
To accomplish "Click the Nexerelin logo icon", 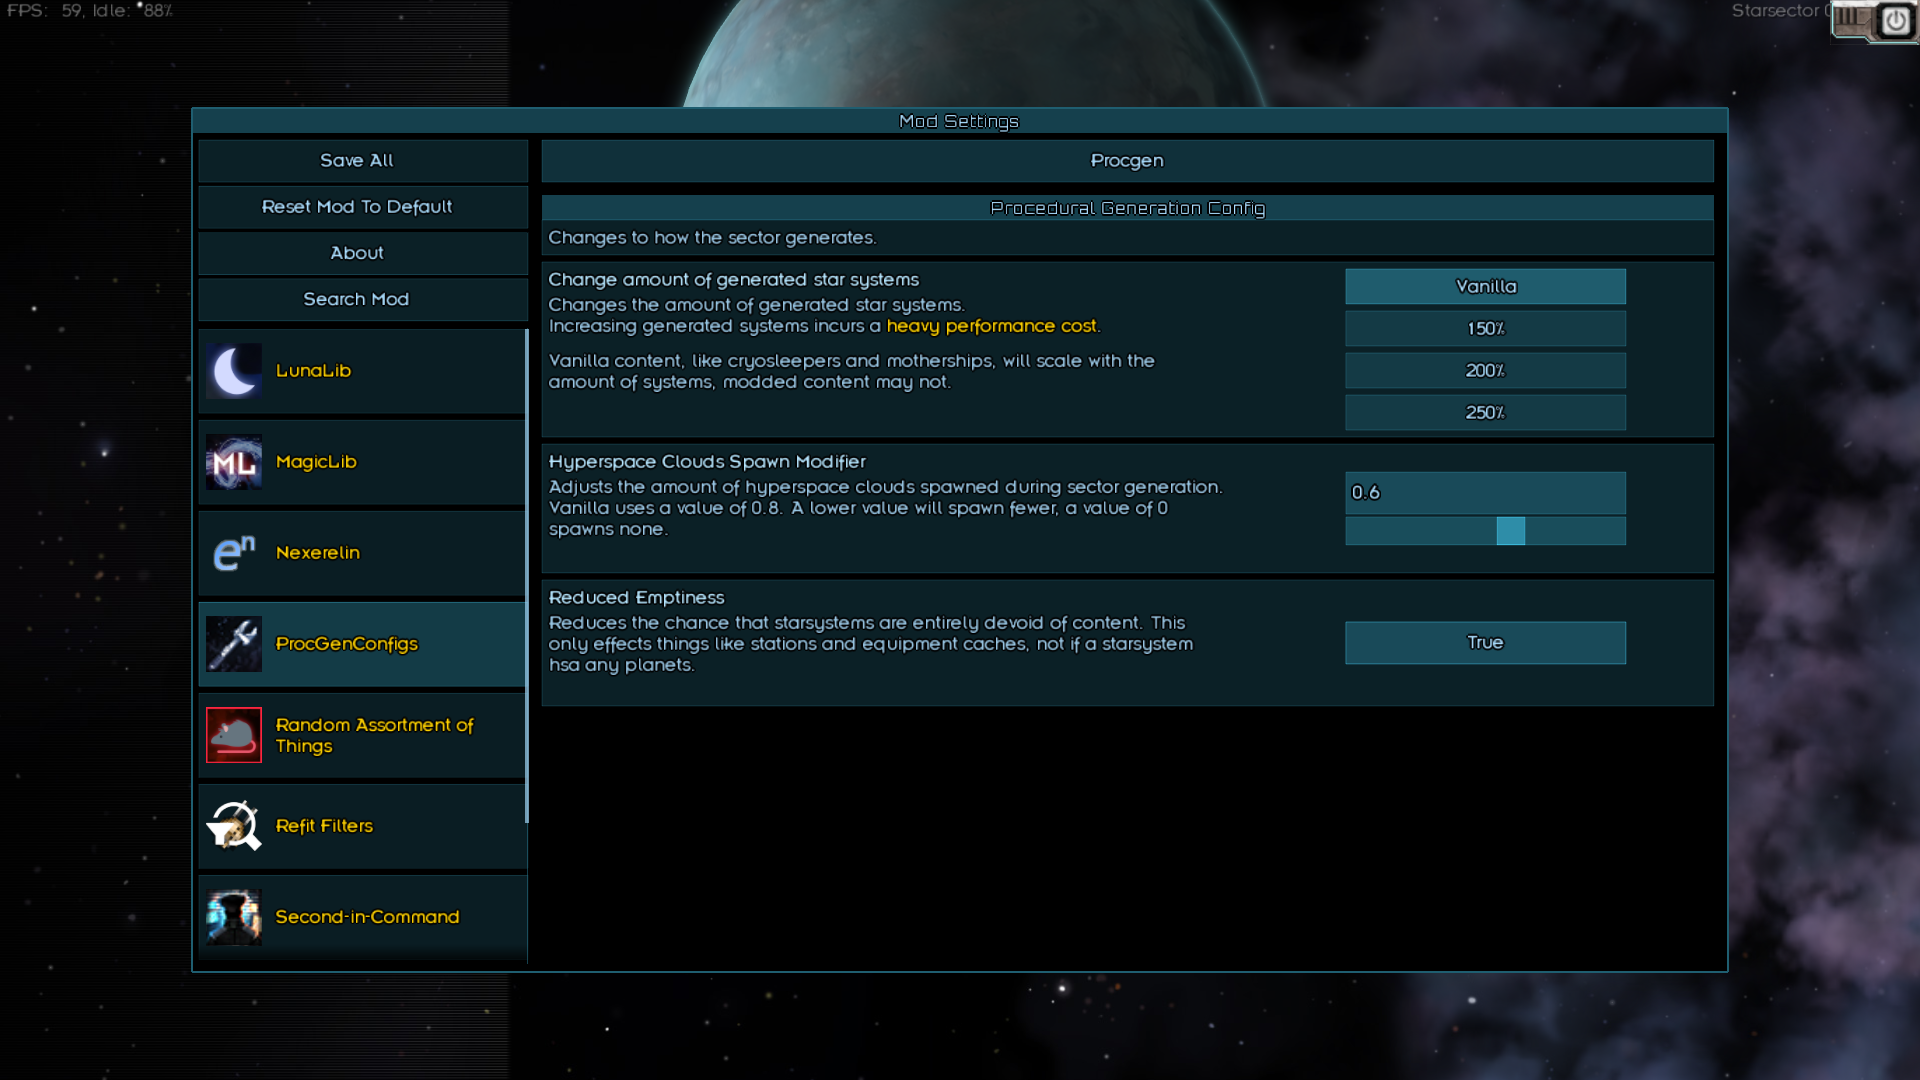I will [x=234, y=553].
